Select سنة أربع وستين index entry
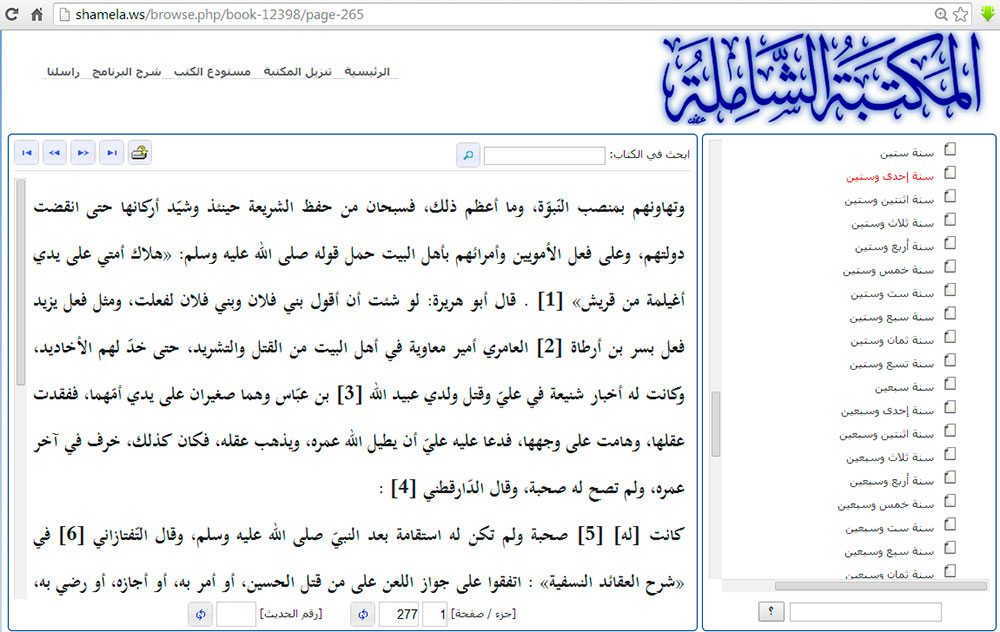The height and width of the screenshot is (632, 1000). 894,247
